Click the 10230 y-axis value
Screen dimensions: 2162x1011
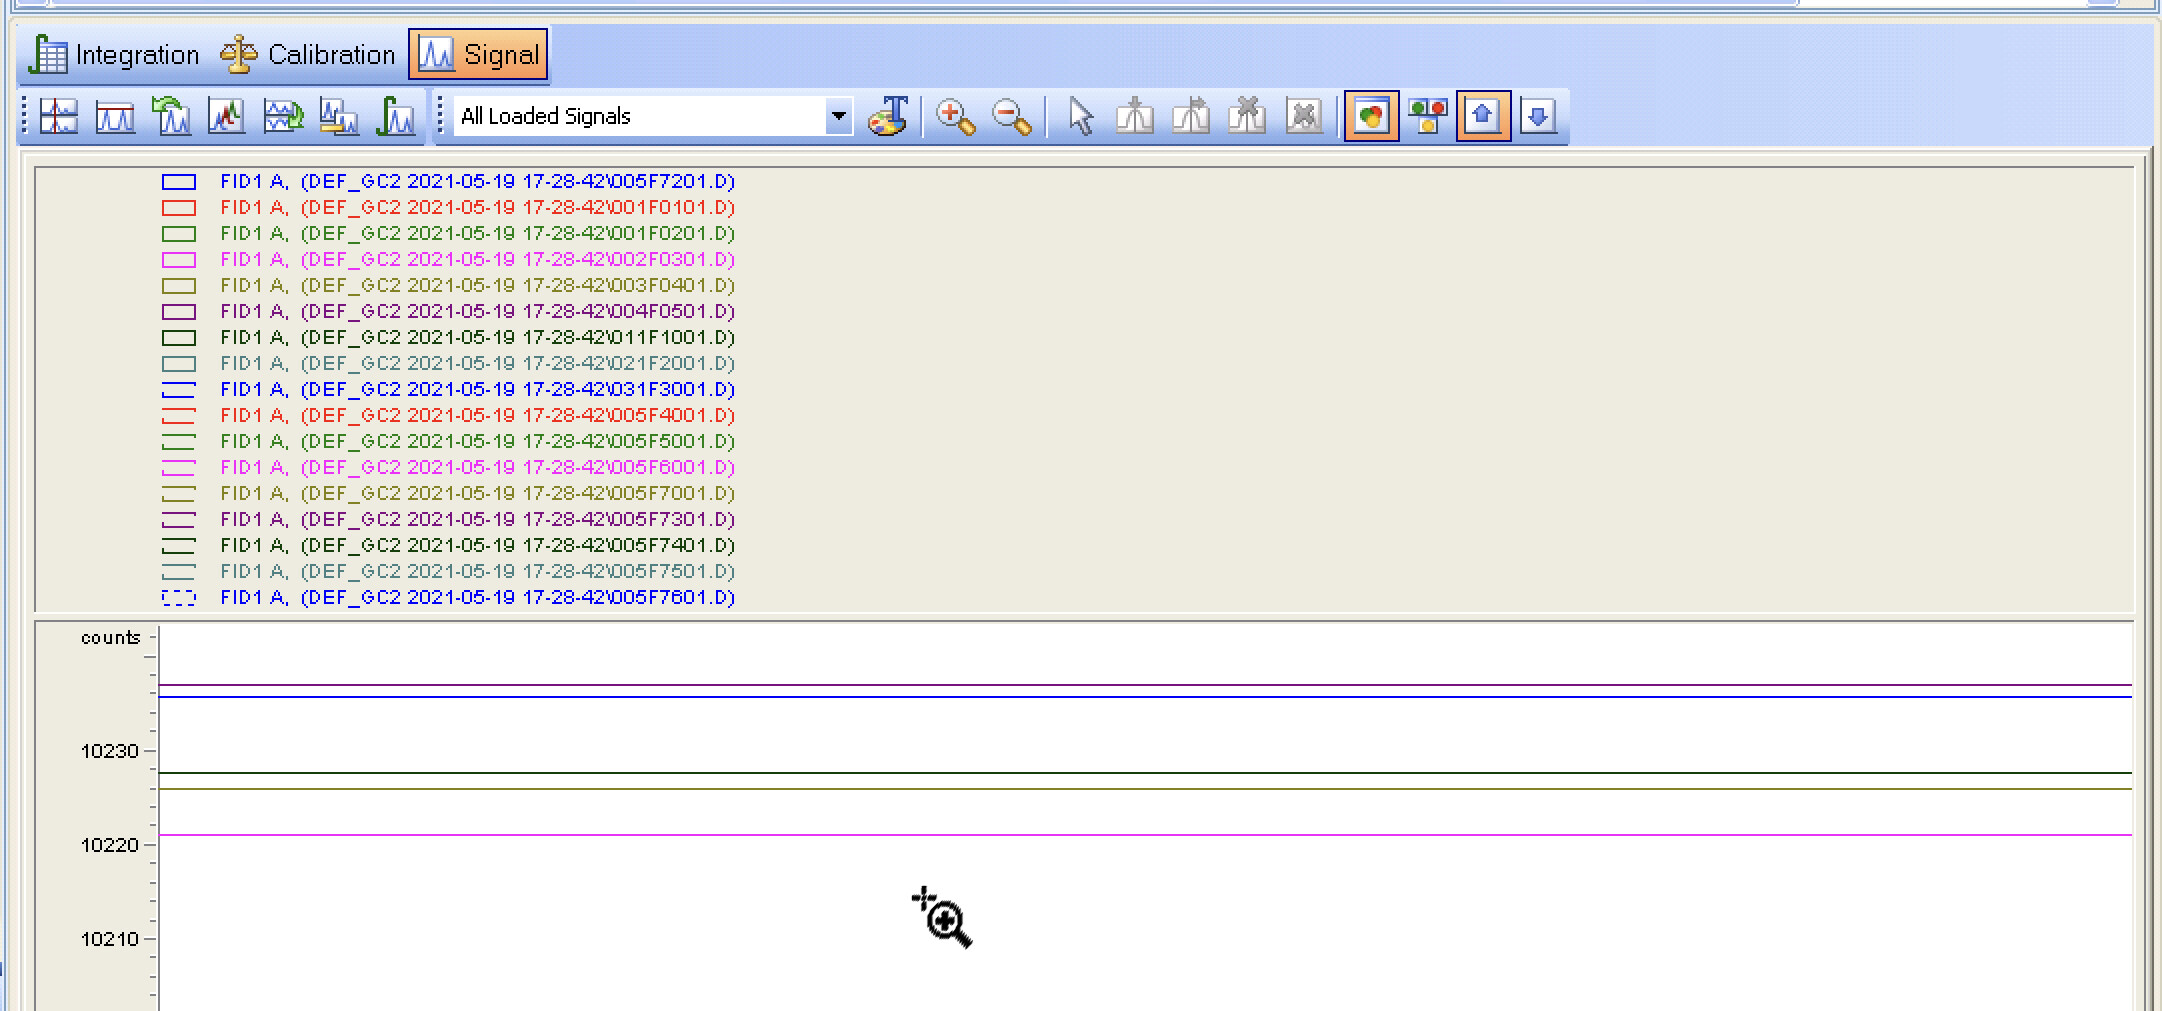110,751
